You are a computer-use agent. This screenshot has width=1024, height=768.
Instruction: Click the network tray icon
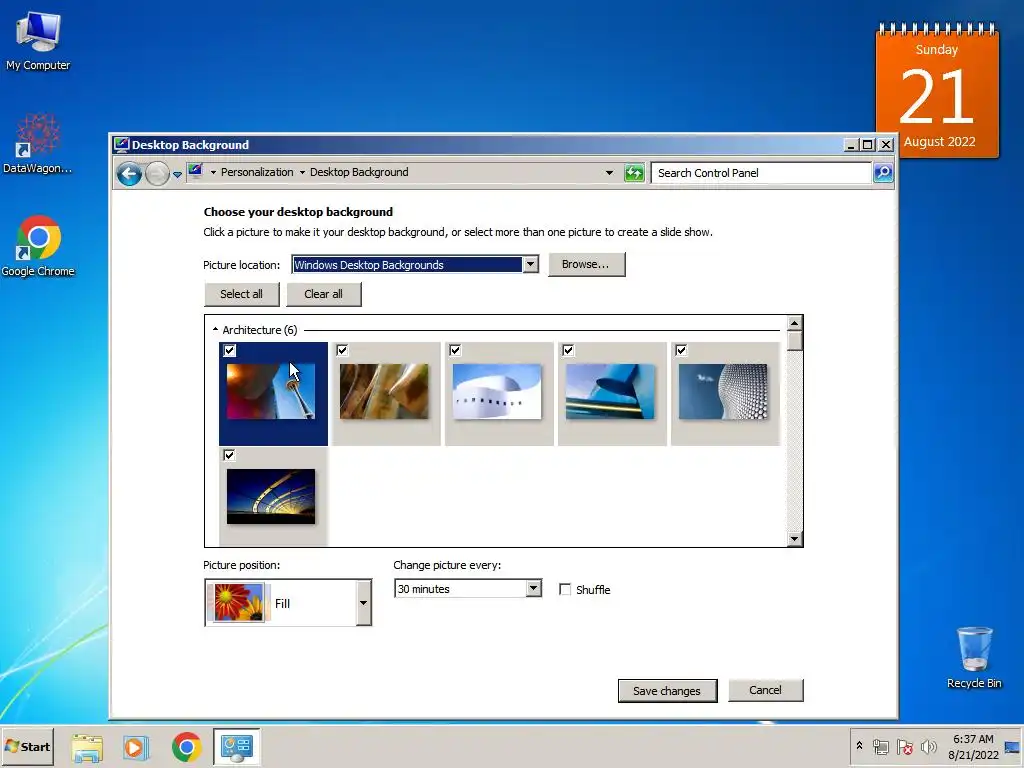click(881, 746)
